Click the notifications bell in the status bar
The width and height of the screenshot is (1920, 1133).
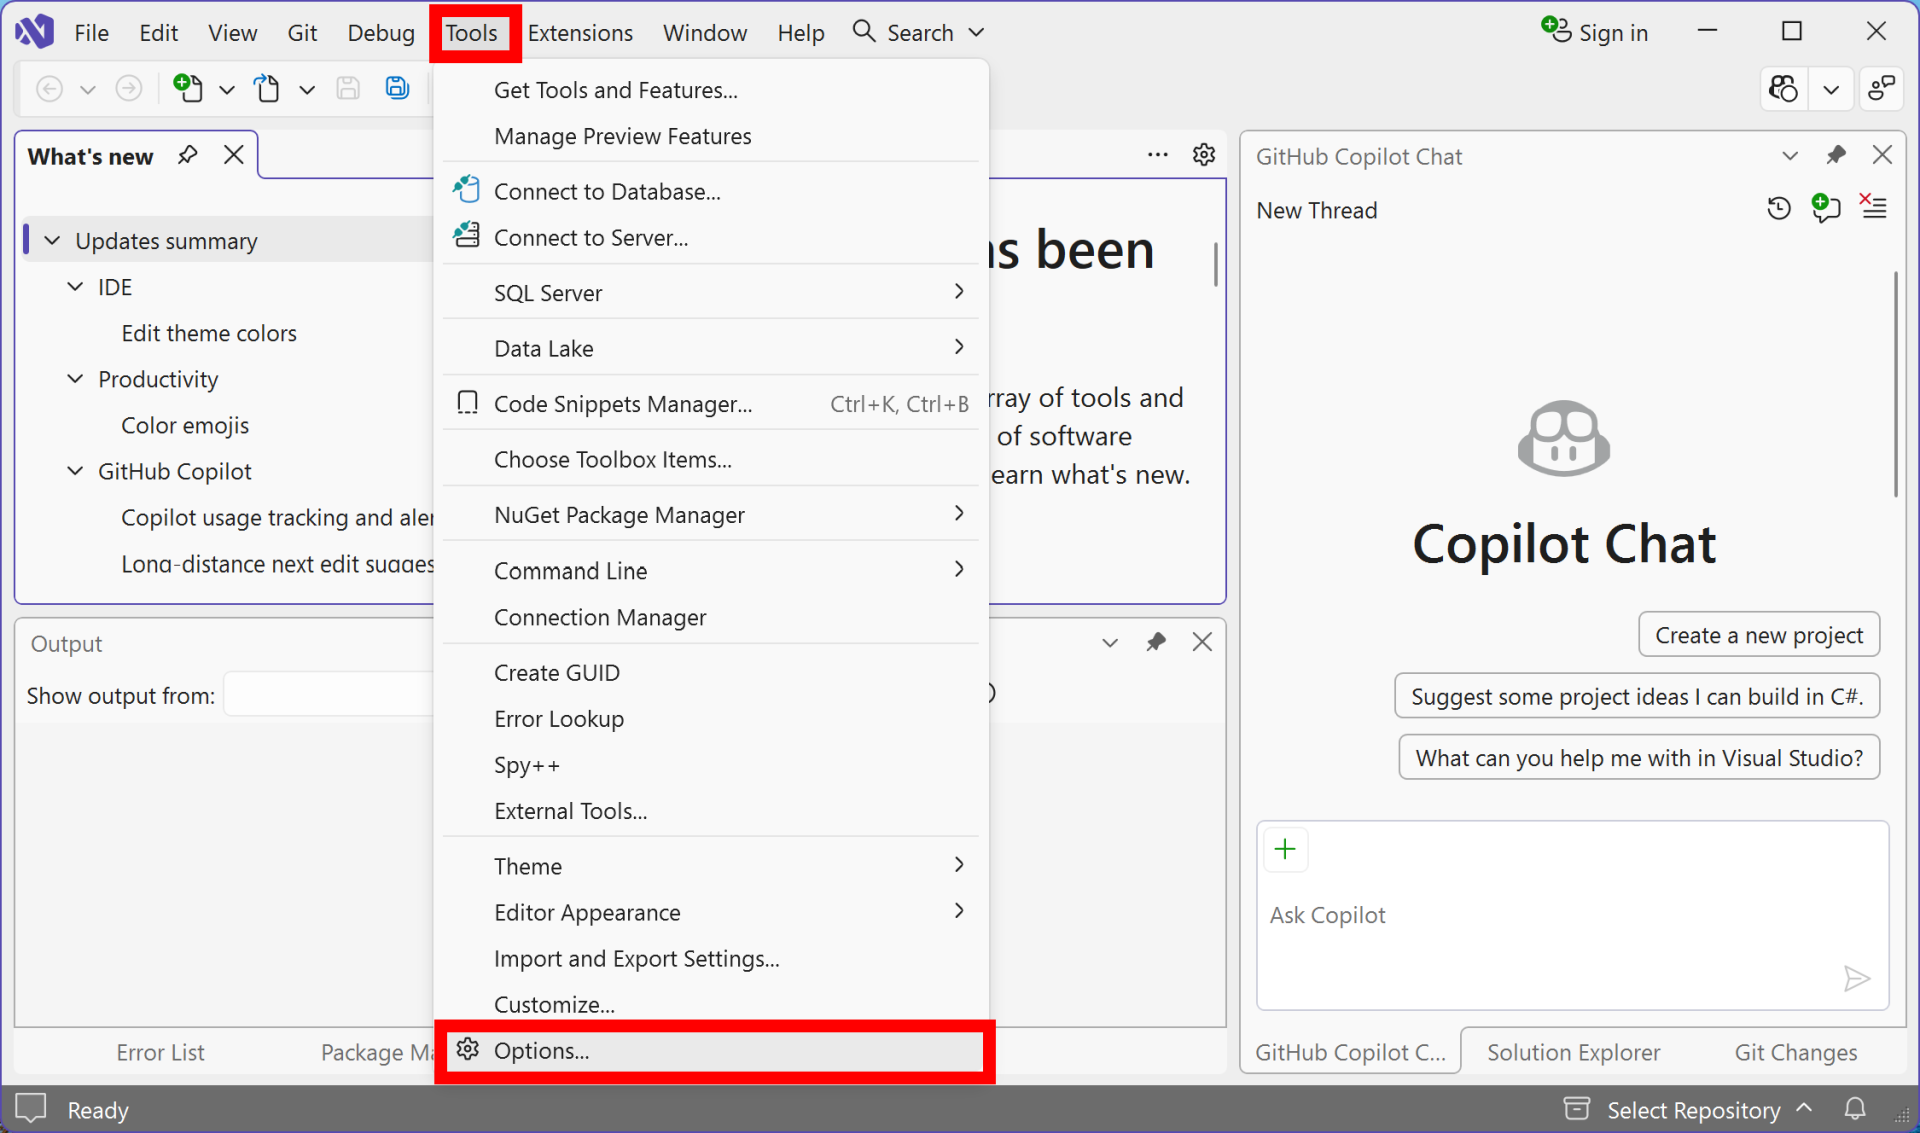pyautogui.click(x=1855, y=1109)
